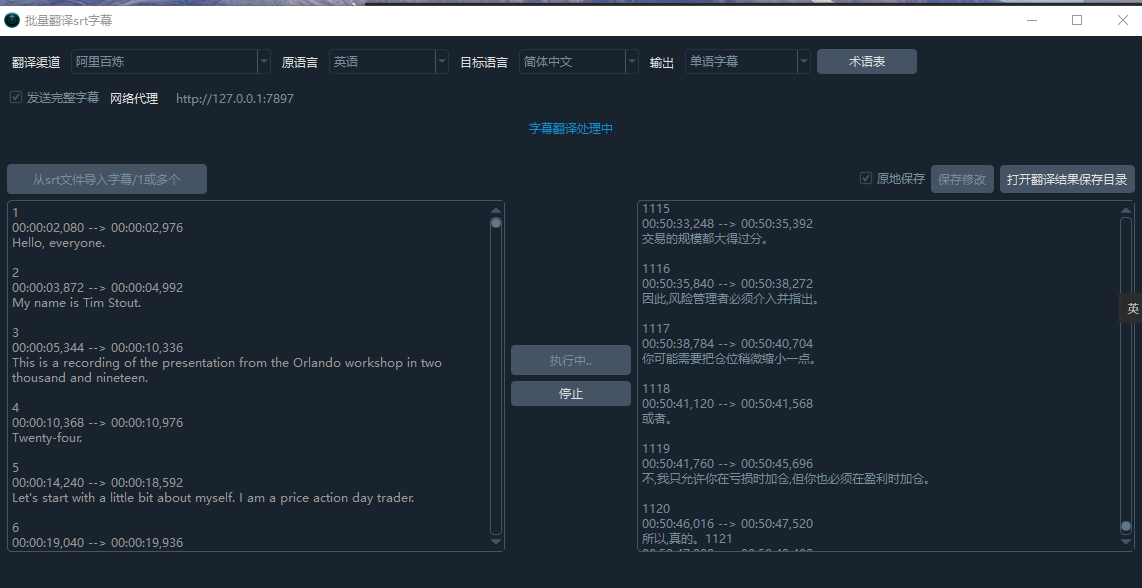Click the 网络代理 address field
1142x588 pixels.
point(235,99)
